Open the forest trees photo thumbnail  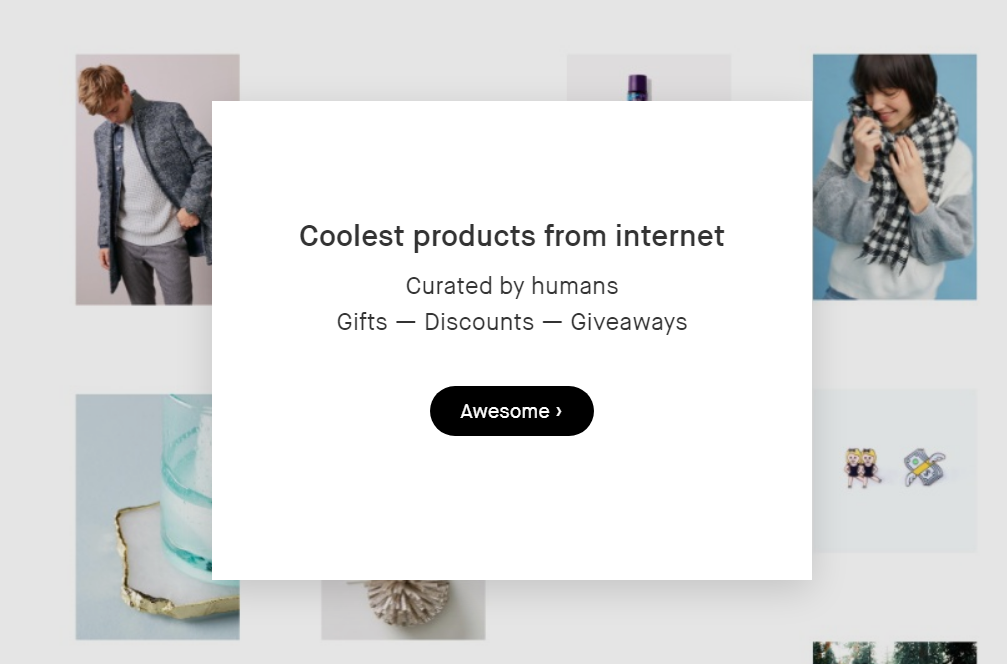(895, 652)
